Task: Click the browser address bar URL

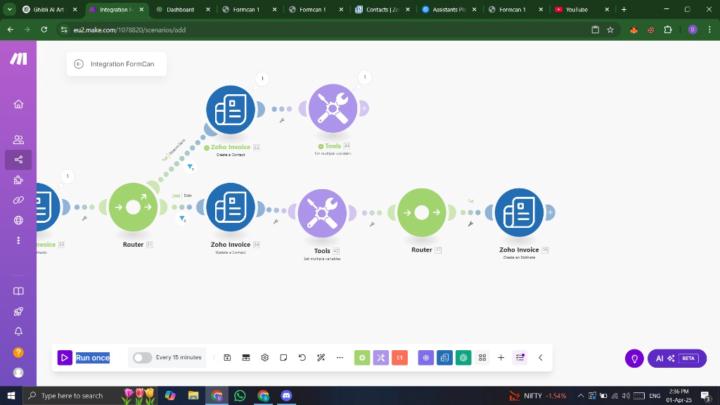Action: (x=129, y=30)
